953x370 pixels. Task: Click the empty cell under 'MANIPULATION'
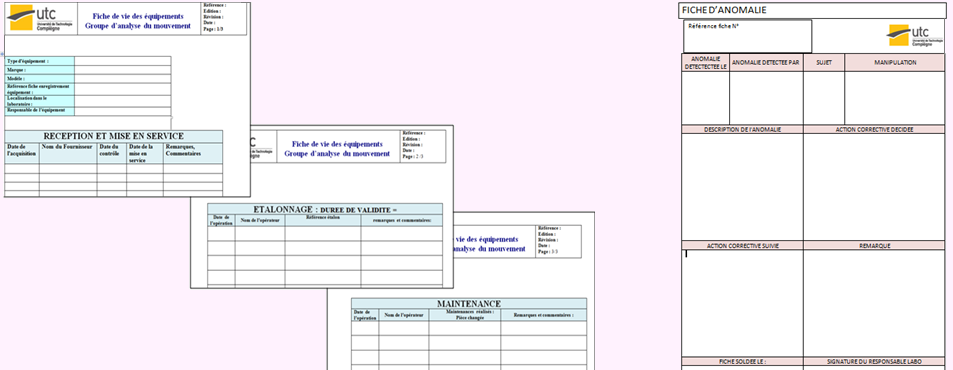(x=895, y=98)
